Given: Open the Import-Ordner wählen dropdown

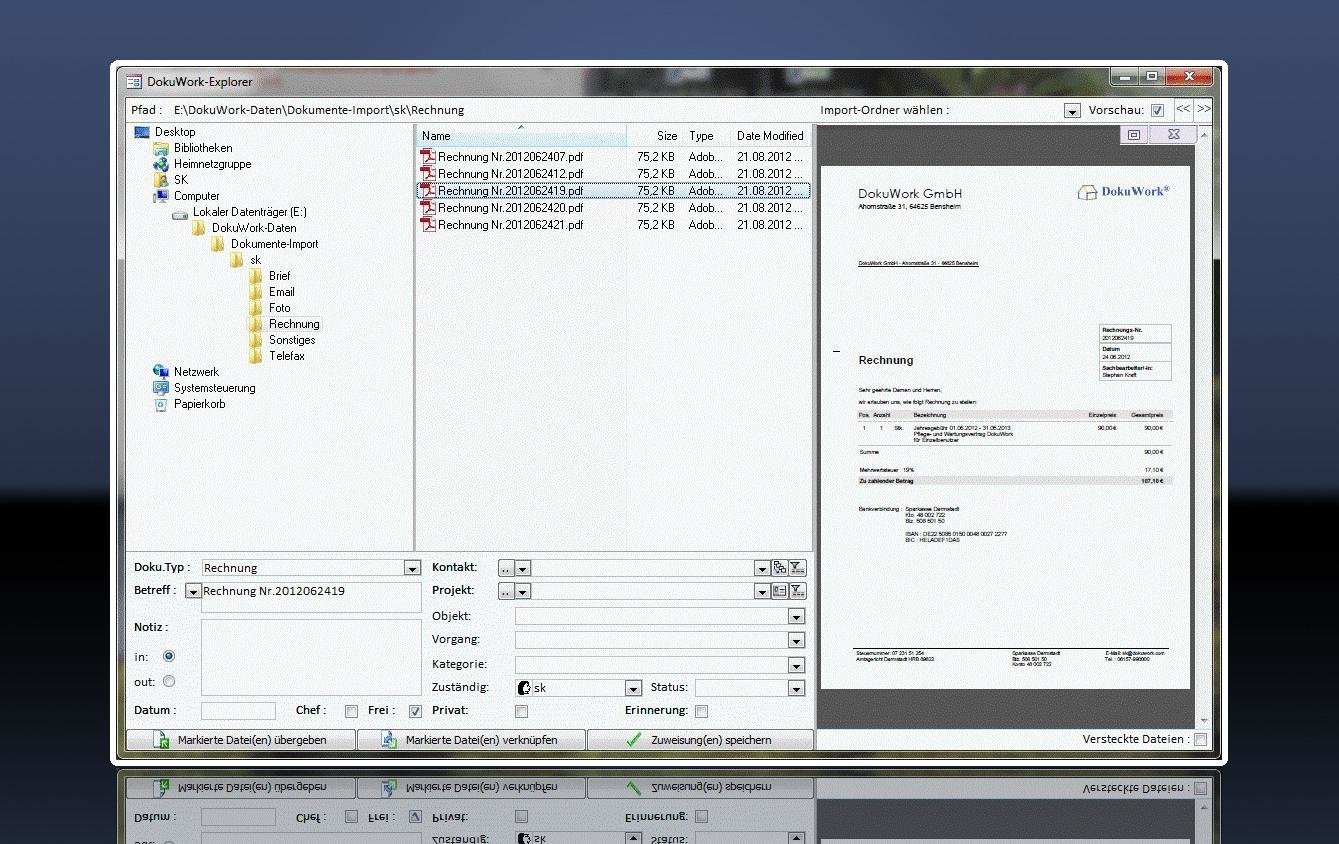Looking at the screenshot, I should pos(1072,111).
